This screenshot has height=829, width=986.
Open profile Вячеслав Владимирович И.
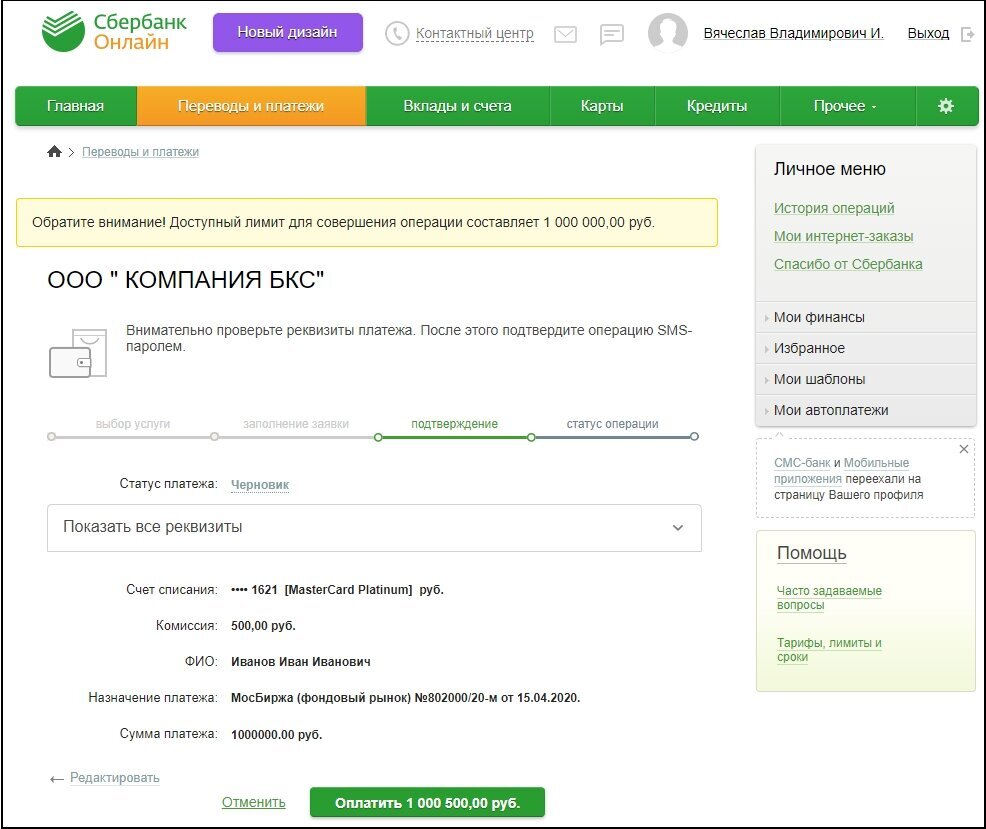pyautogui.click(x=794, y=33)
